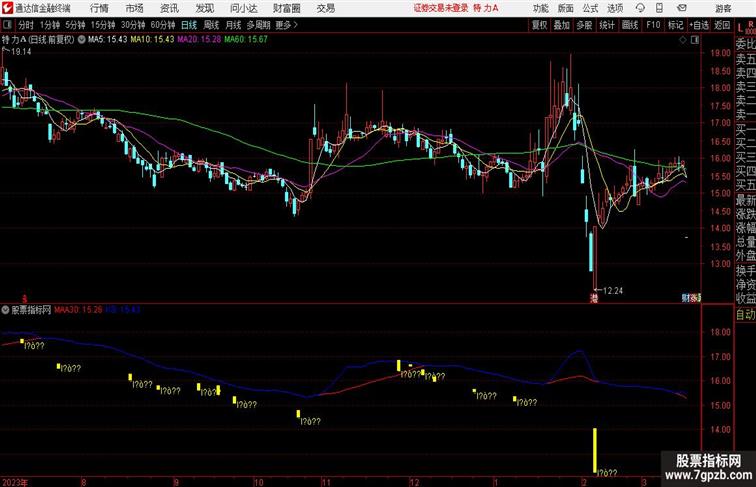Open the 市场 menu
The width and height of the screenshot is (756, 487).
tap(135, 8)
